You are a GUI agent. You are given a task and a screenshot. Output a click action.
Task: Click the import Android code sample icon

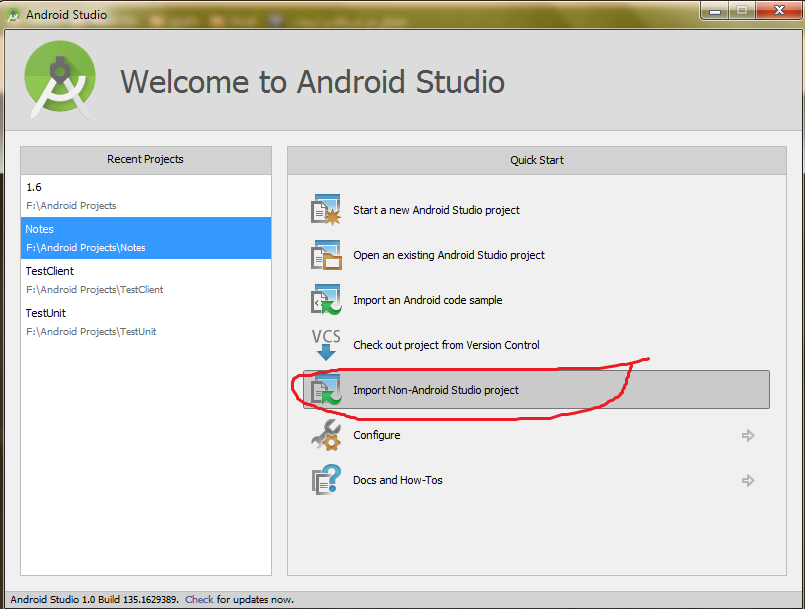click(326, 300)
